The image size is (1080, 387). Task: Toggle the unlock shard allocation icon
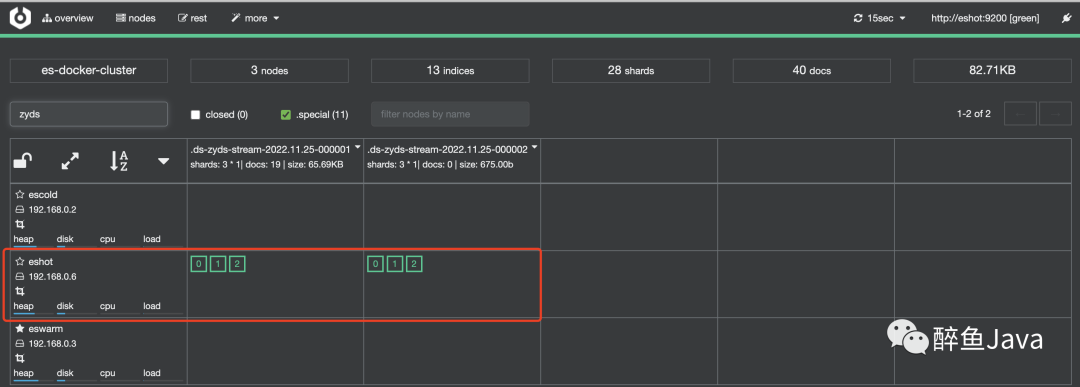click(23, 162)
